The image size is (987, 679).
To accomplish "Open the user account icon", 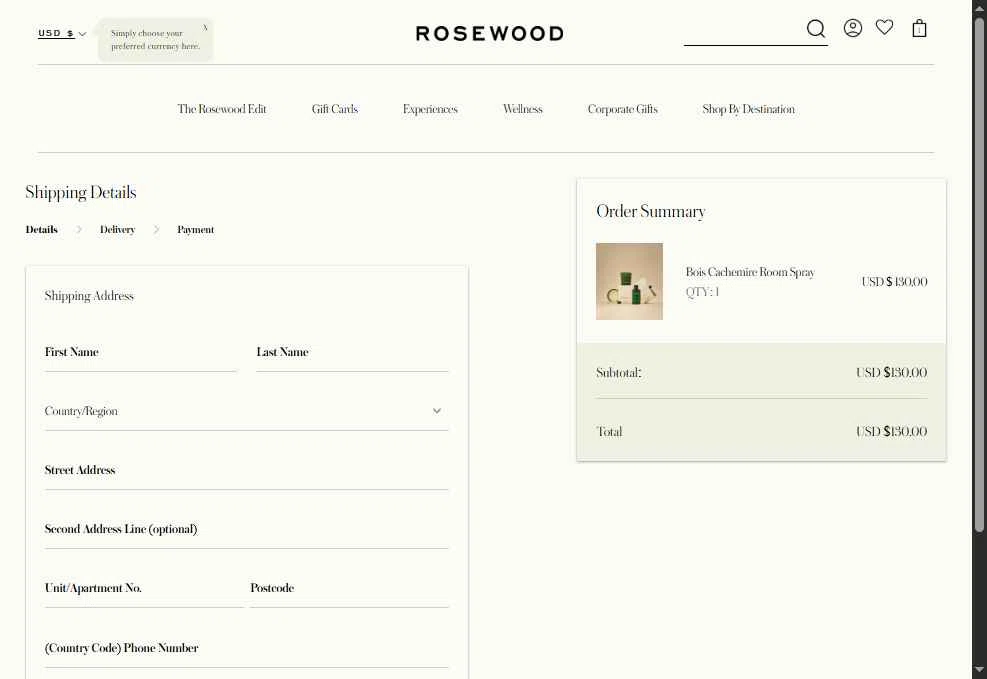I will click(852, 28).
